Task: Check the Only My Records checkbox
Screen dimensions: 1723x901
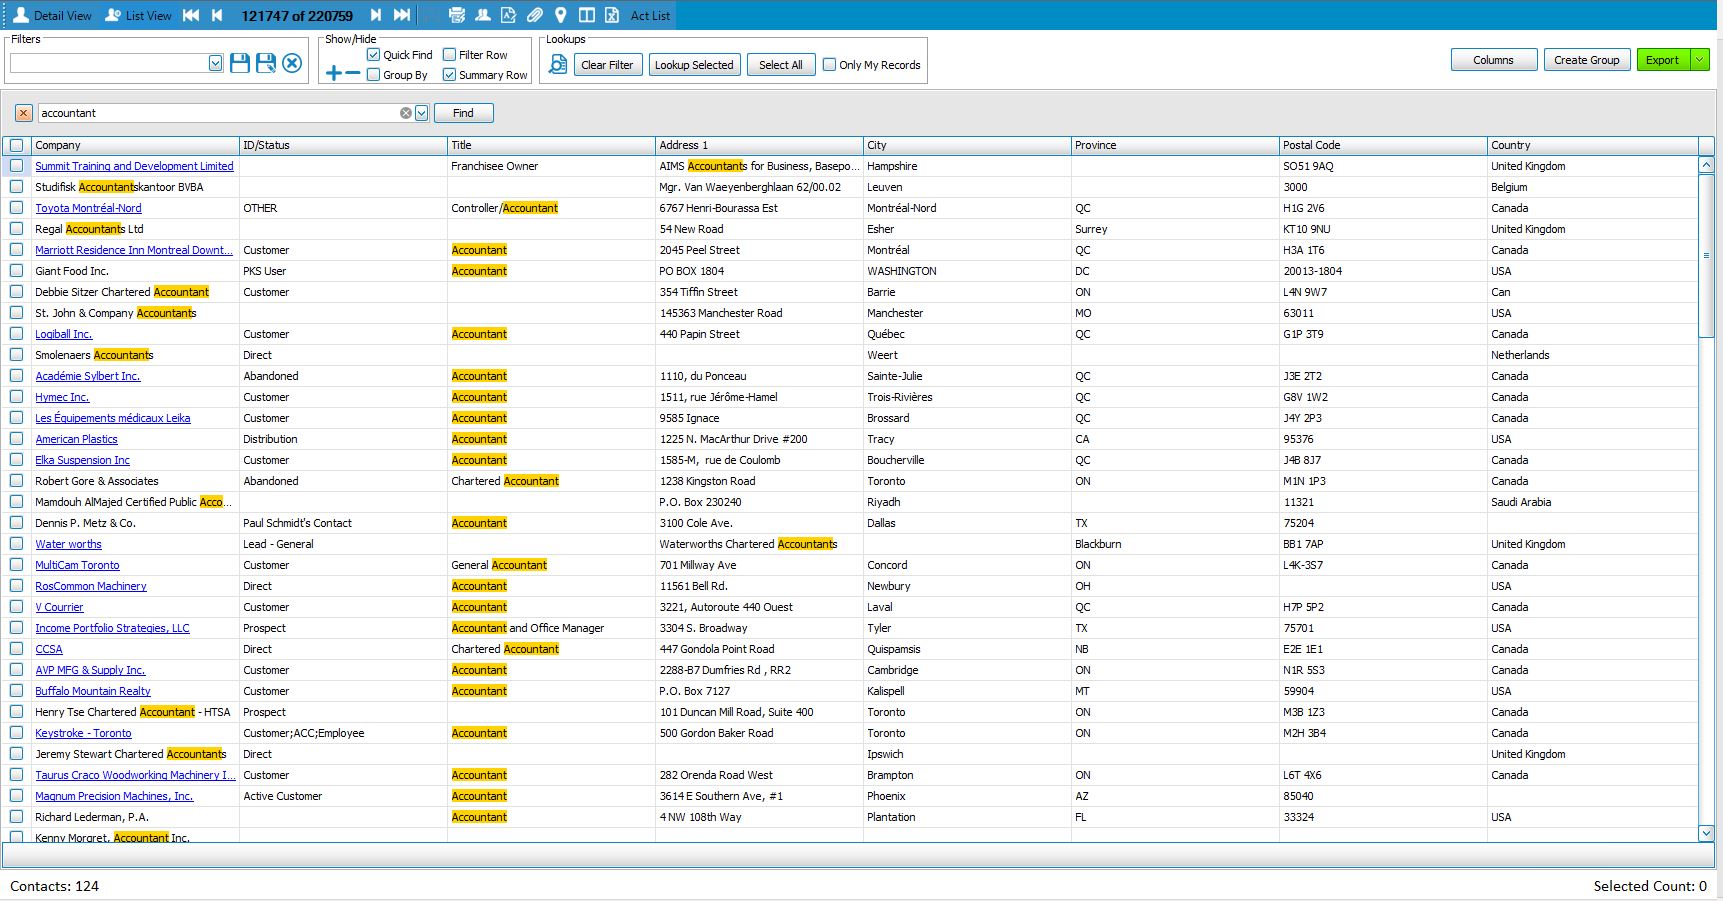Action: tap(829, 65)
